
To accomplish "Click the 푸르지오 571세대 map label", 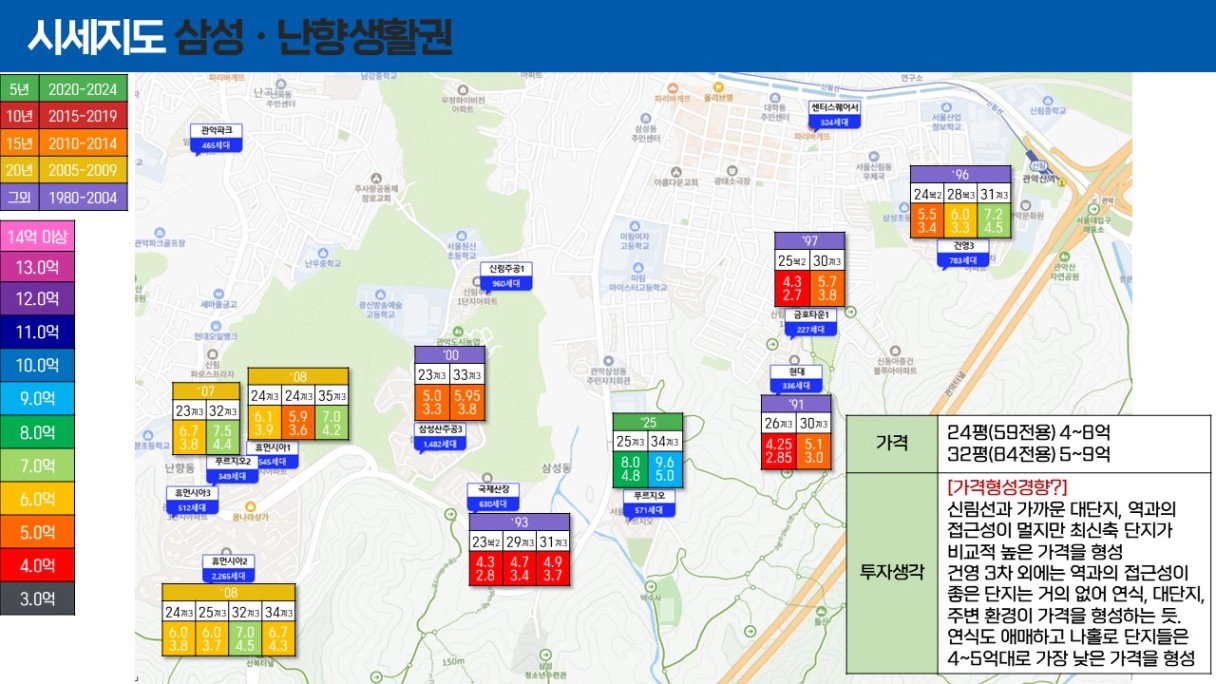I will 649,502.
